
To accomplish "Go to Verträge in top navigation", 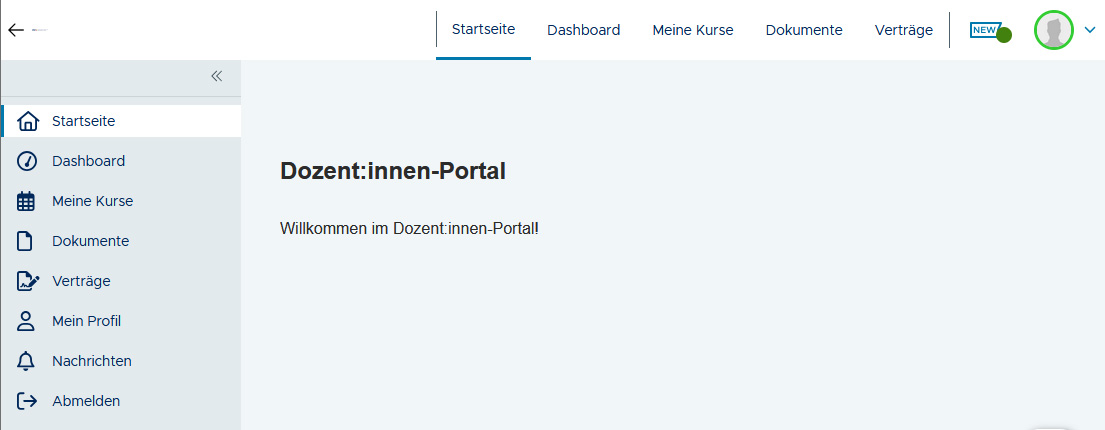I will coord(904,30).
